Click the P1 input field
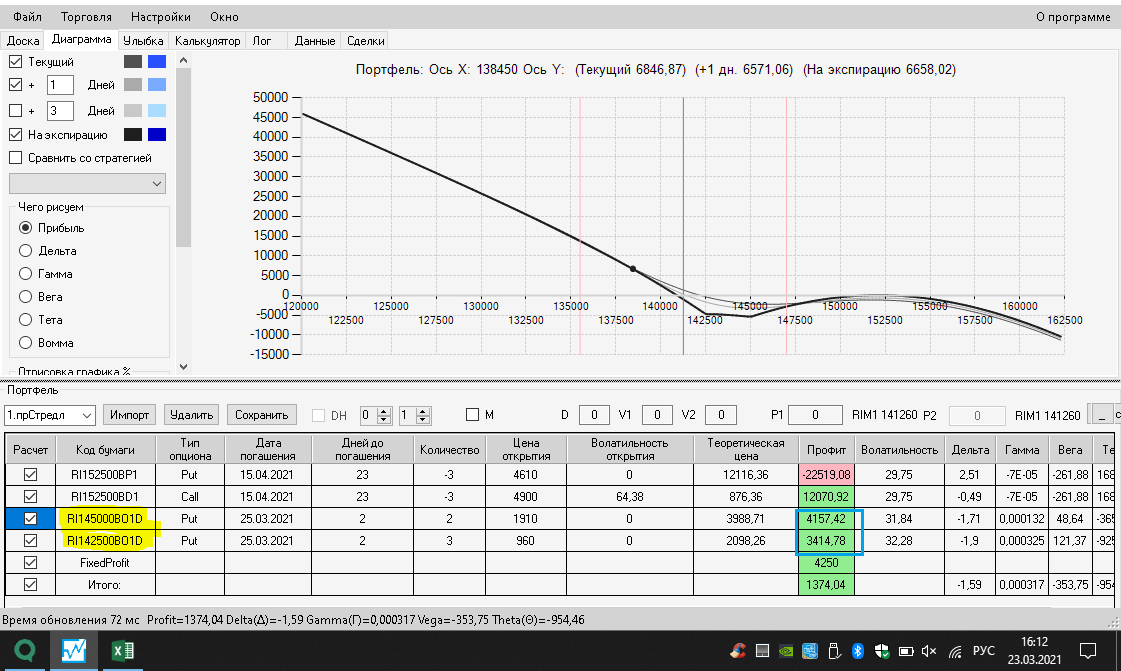1121x671 pixels. click(x=815, y=414)
